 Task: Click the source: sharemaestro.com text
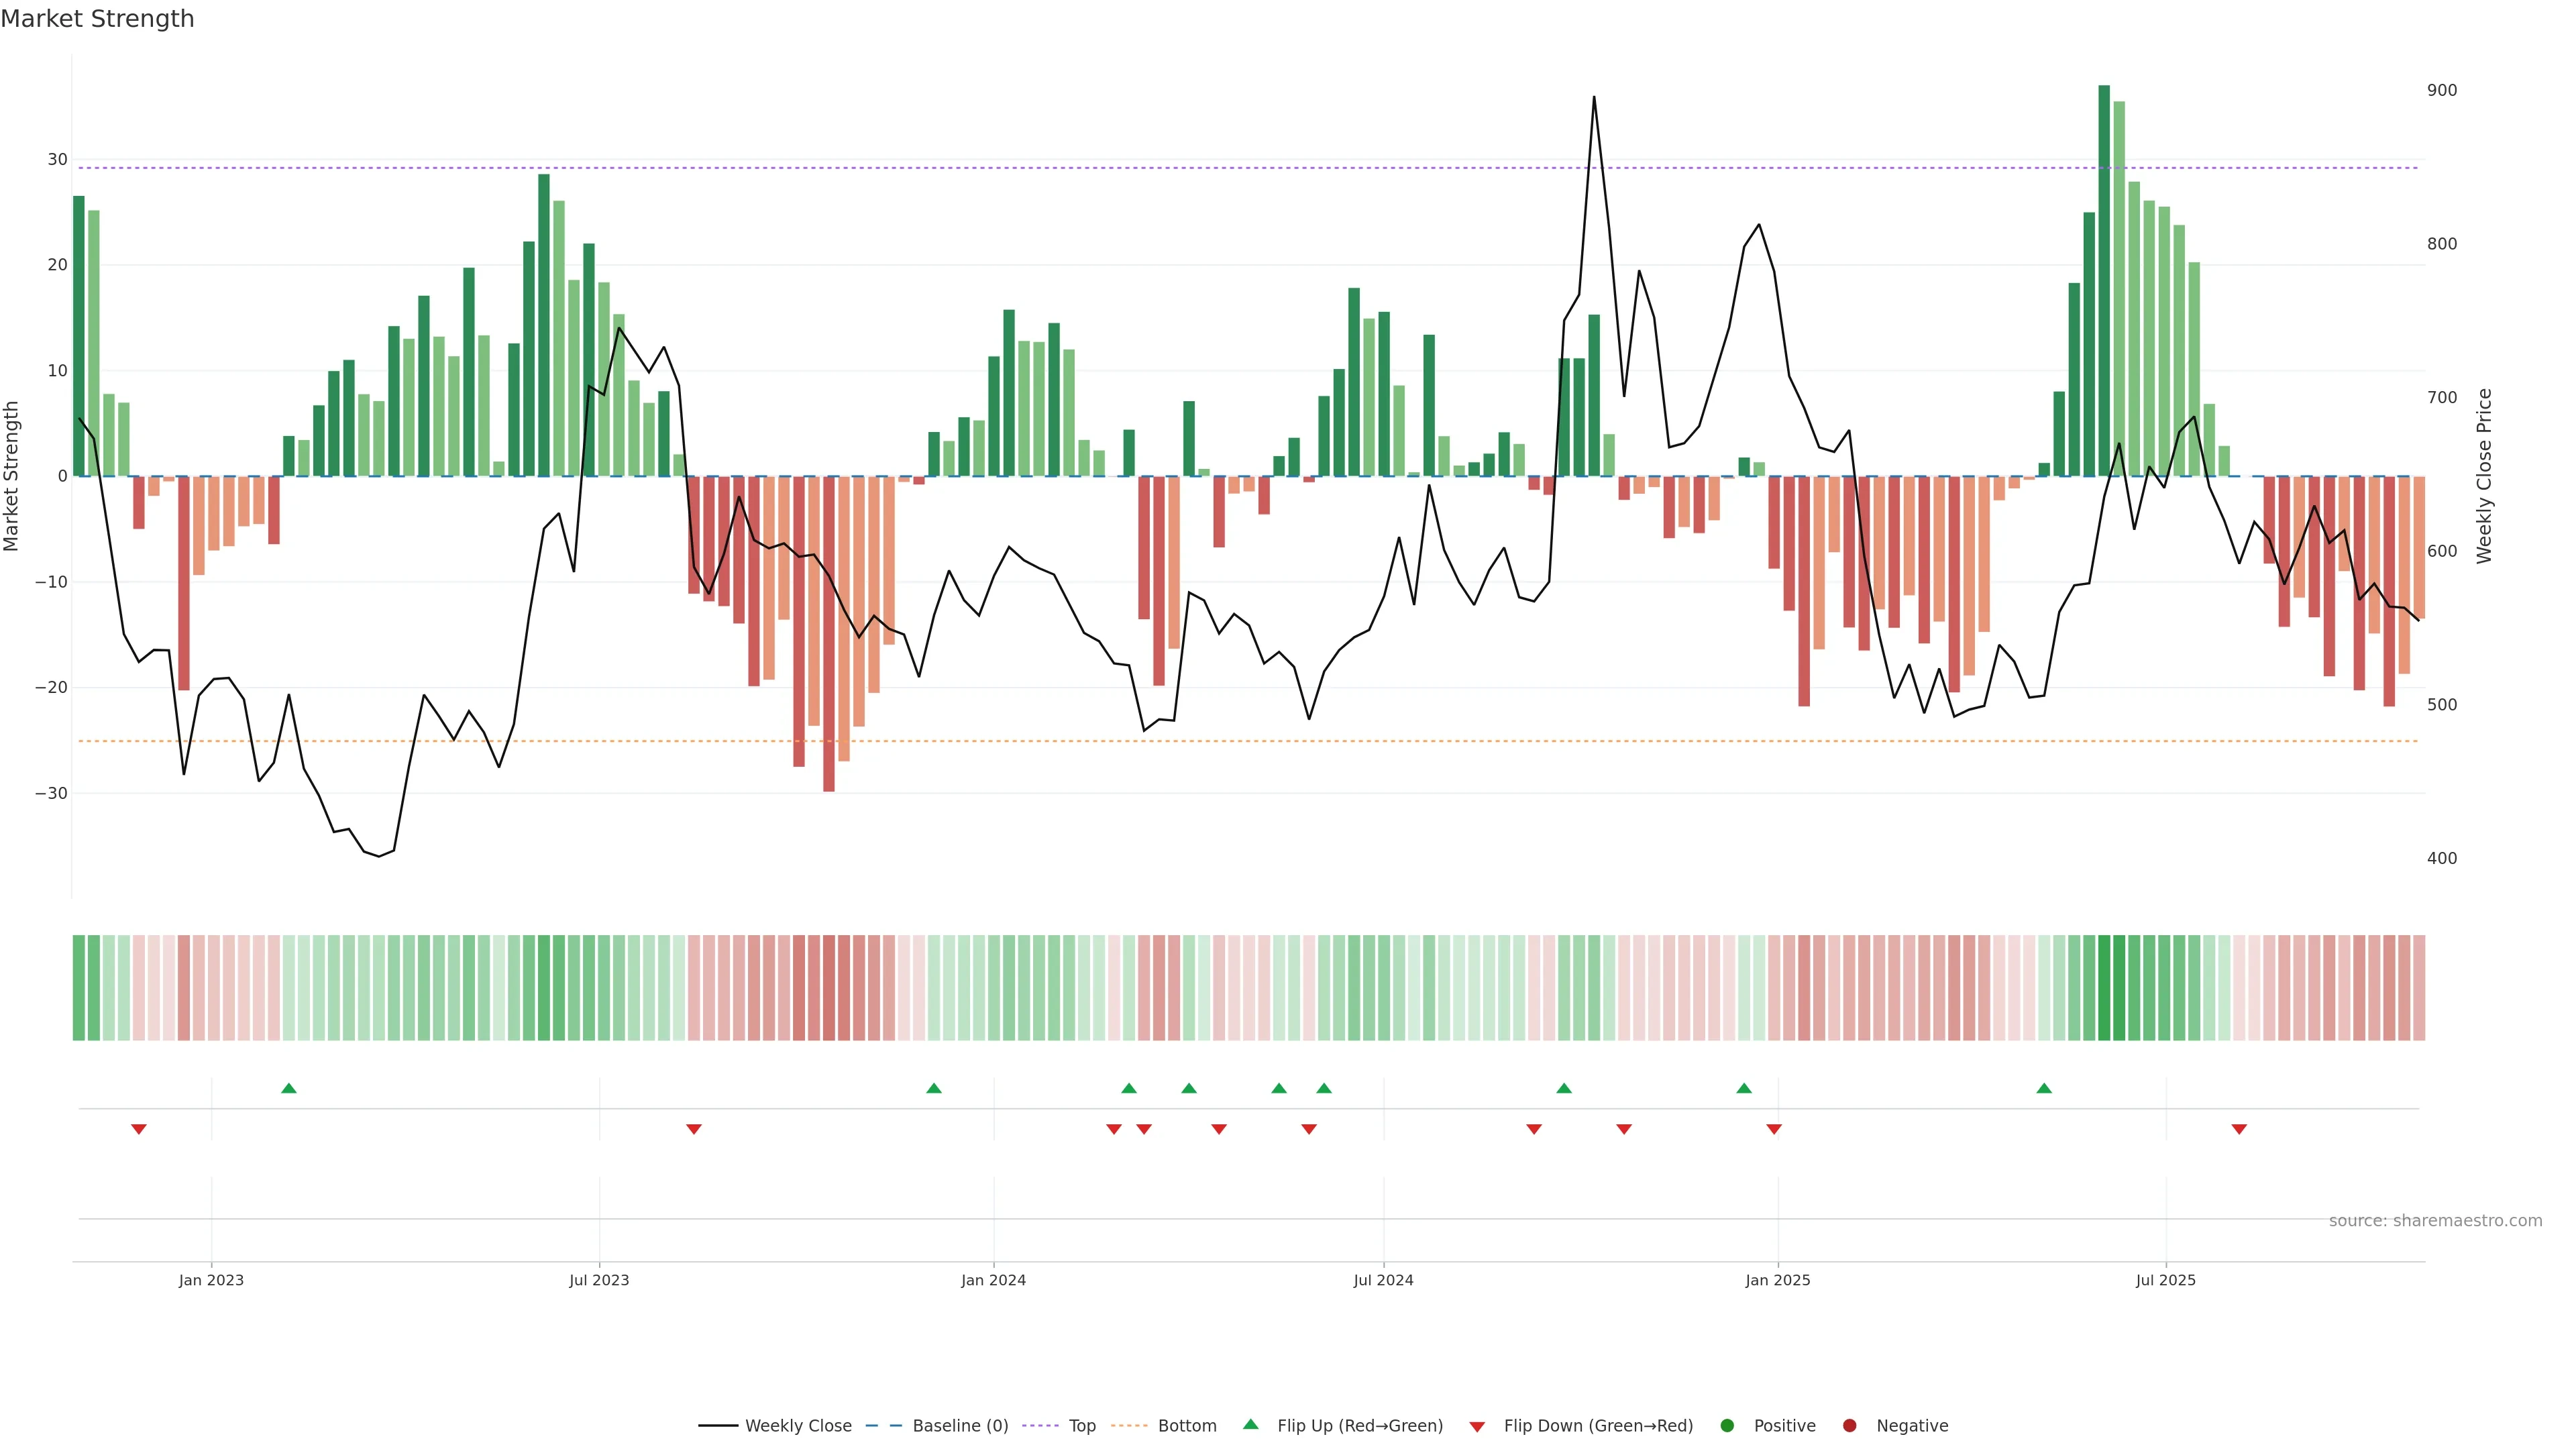tap(2435, 1221)
